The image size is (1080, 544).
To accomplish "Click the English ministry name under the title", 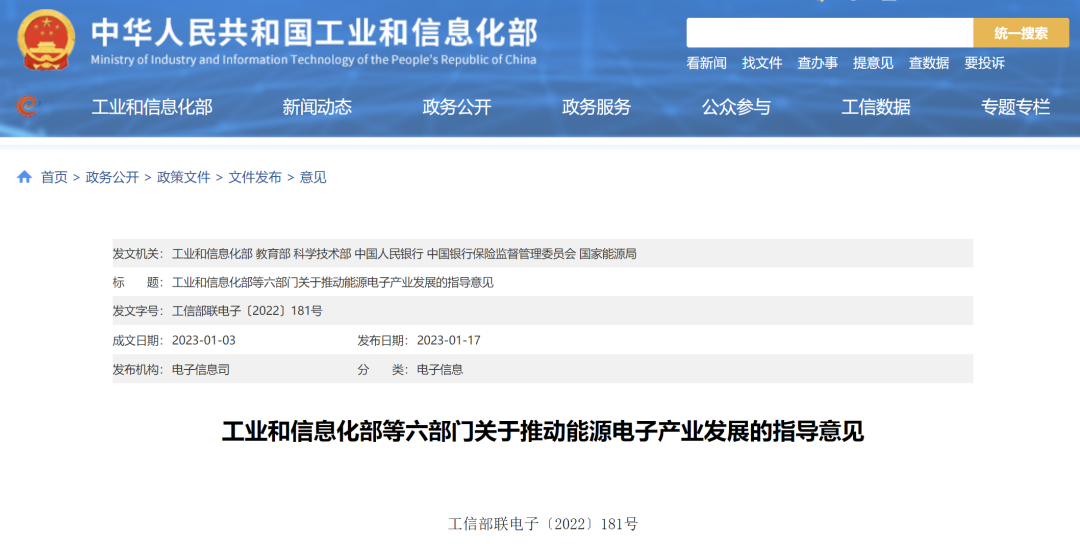I will click(x=313, y=60).
